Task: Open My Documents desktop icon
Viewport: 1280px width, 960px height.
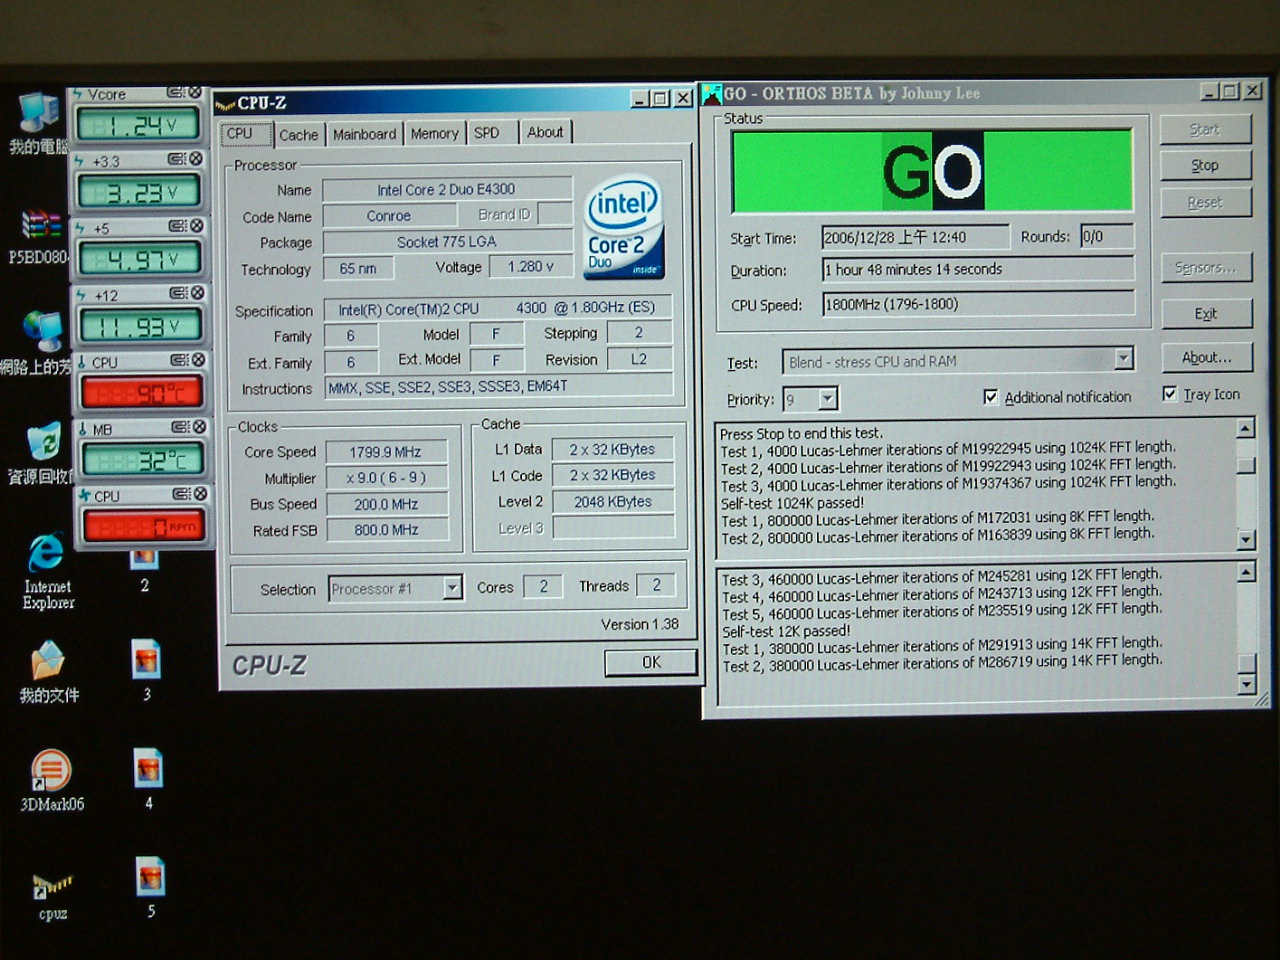Action: click(x=48, y=672)
